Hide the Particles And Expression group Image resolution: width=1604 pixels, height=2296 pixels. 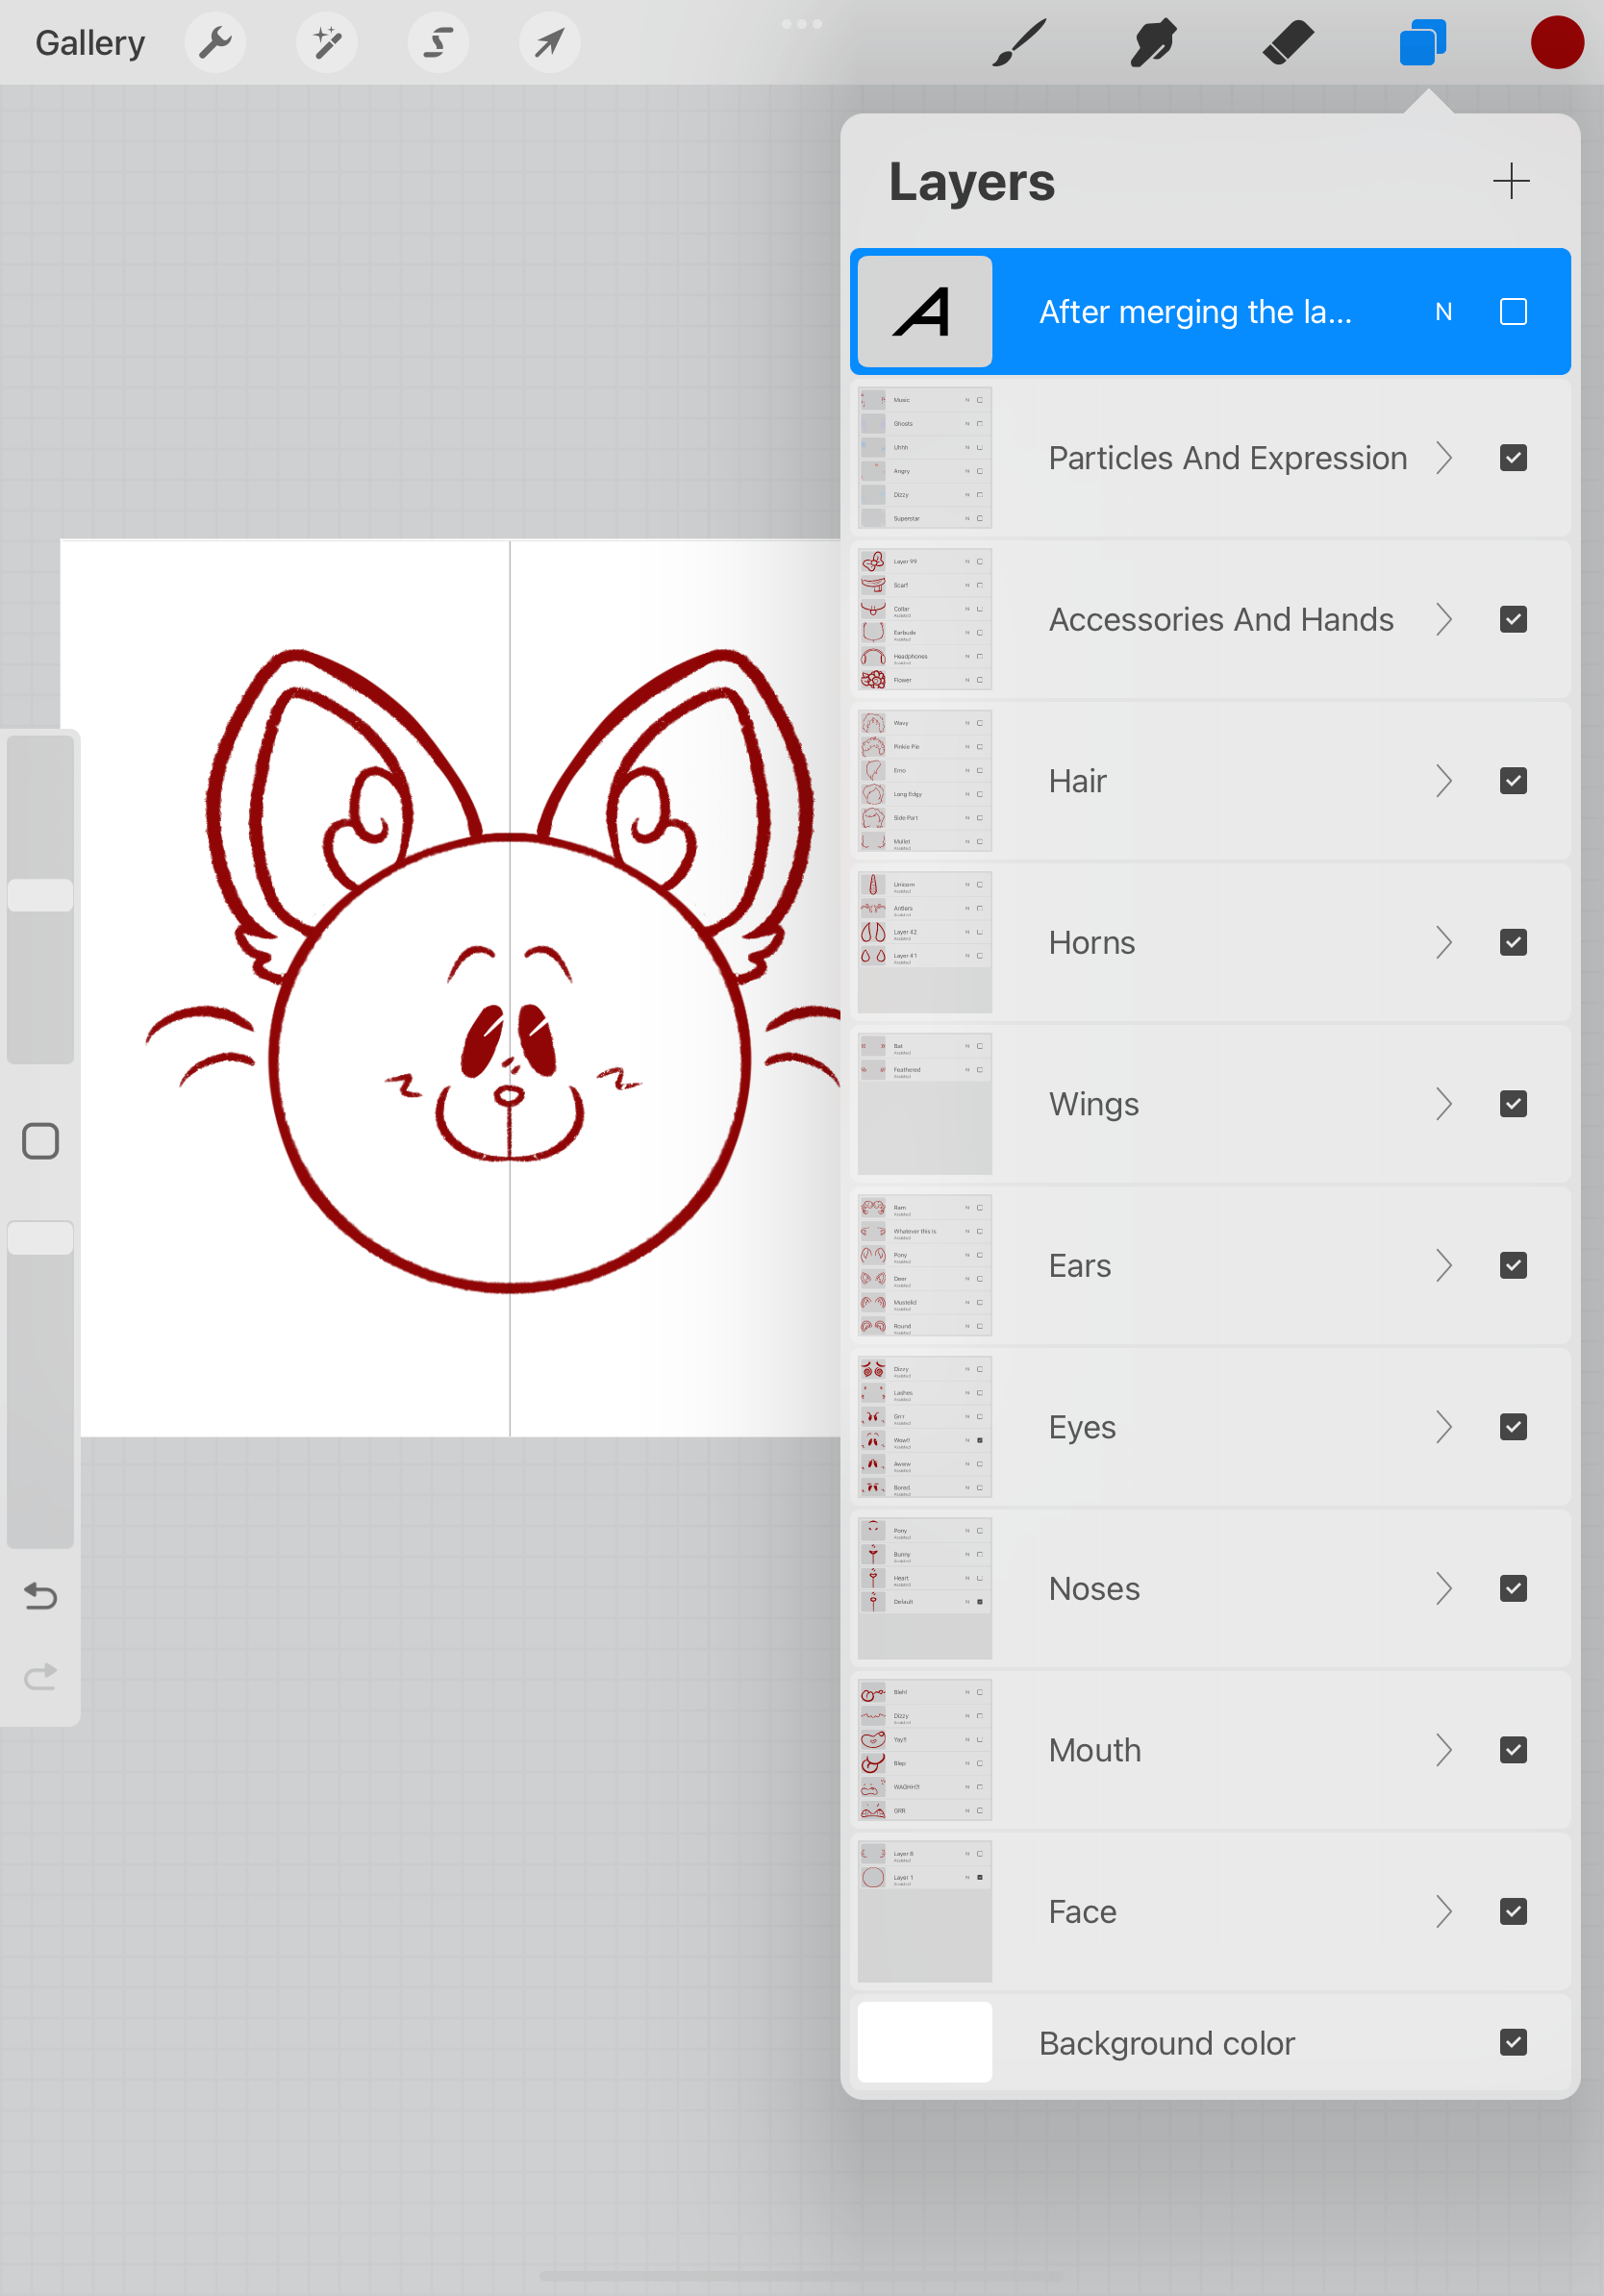1513,458
